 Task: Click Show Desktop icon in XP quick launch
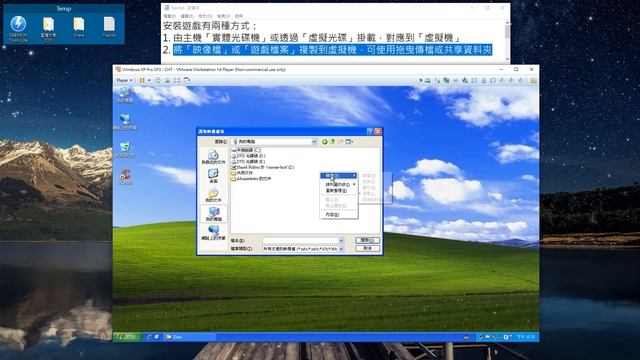click(x=157, y=337)
